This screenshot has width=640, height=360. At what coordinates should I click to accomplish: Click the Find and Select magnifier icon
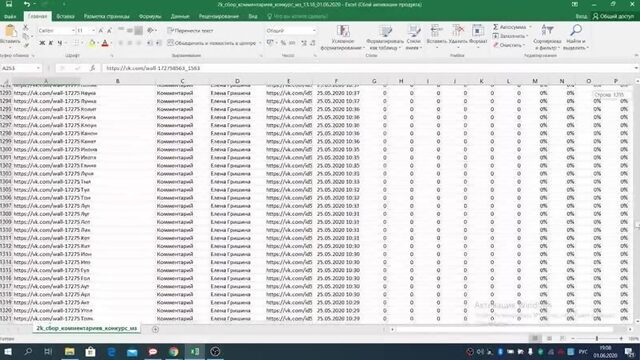click(576, 30)
